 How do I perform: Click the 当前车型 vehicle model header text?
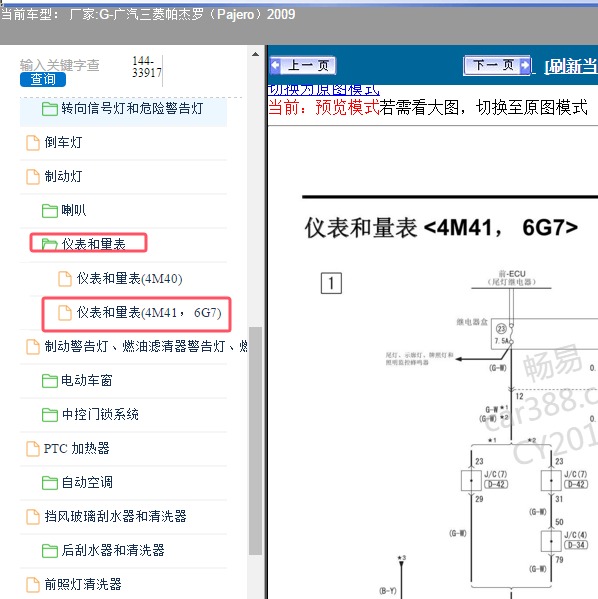pos(148,15)
